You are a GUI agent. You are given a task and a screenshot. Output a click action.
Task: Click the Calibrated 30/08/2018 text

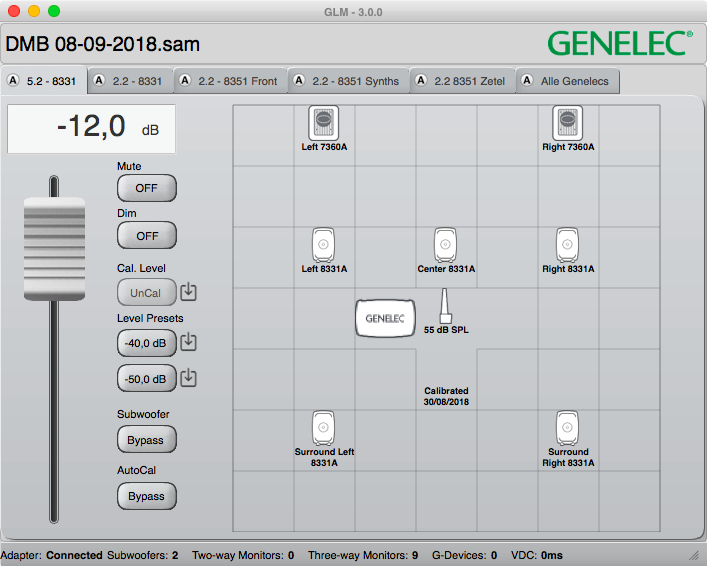[446, 396]
